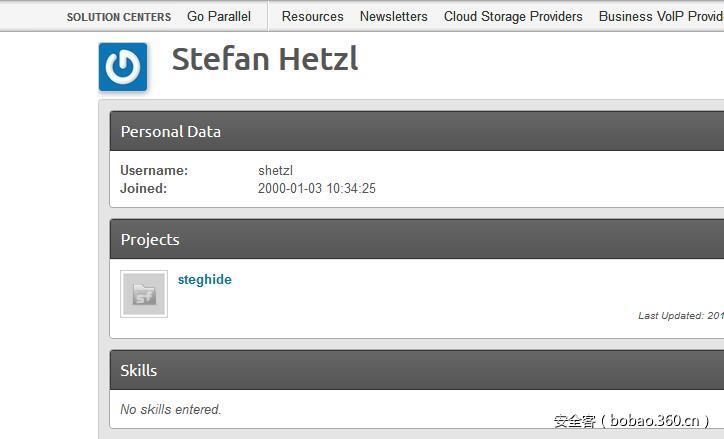Click the Joined field label
The height and width of the screenshot is (439, 724).
(144, 188)
